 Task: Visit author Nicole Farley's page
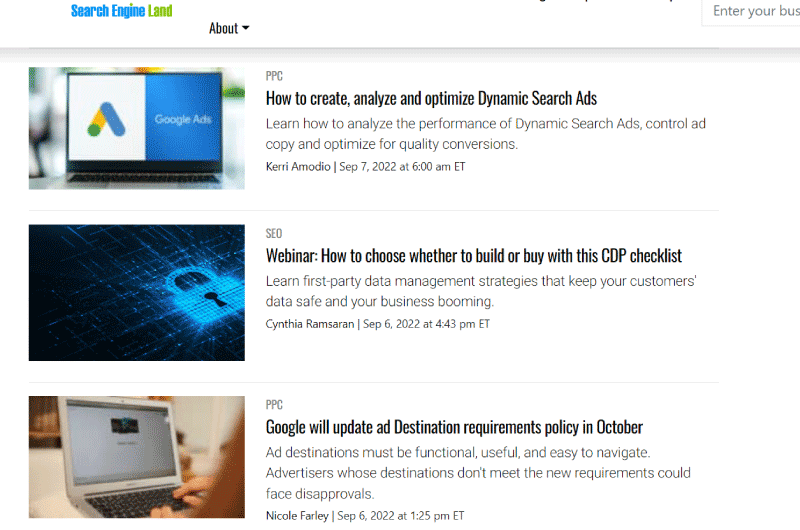point(297,516)
